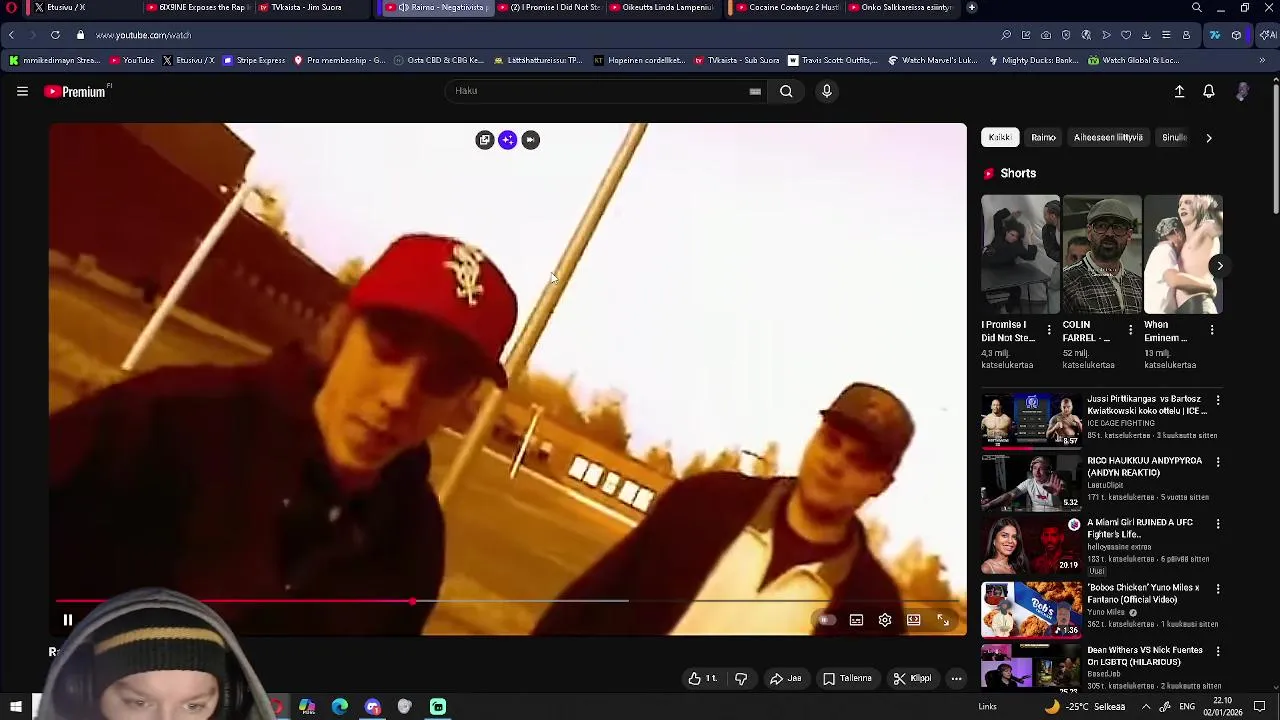Open 'A Miami Girl RUINED' video
Viewport: 1280px width, 720px height.
[x=1031, y=545]
